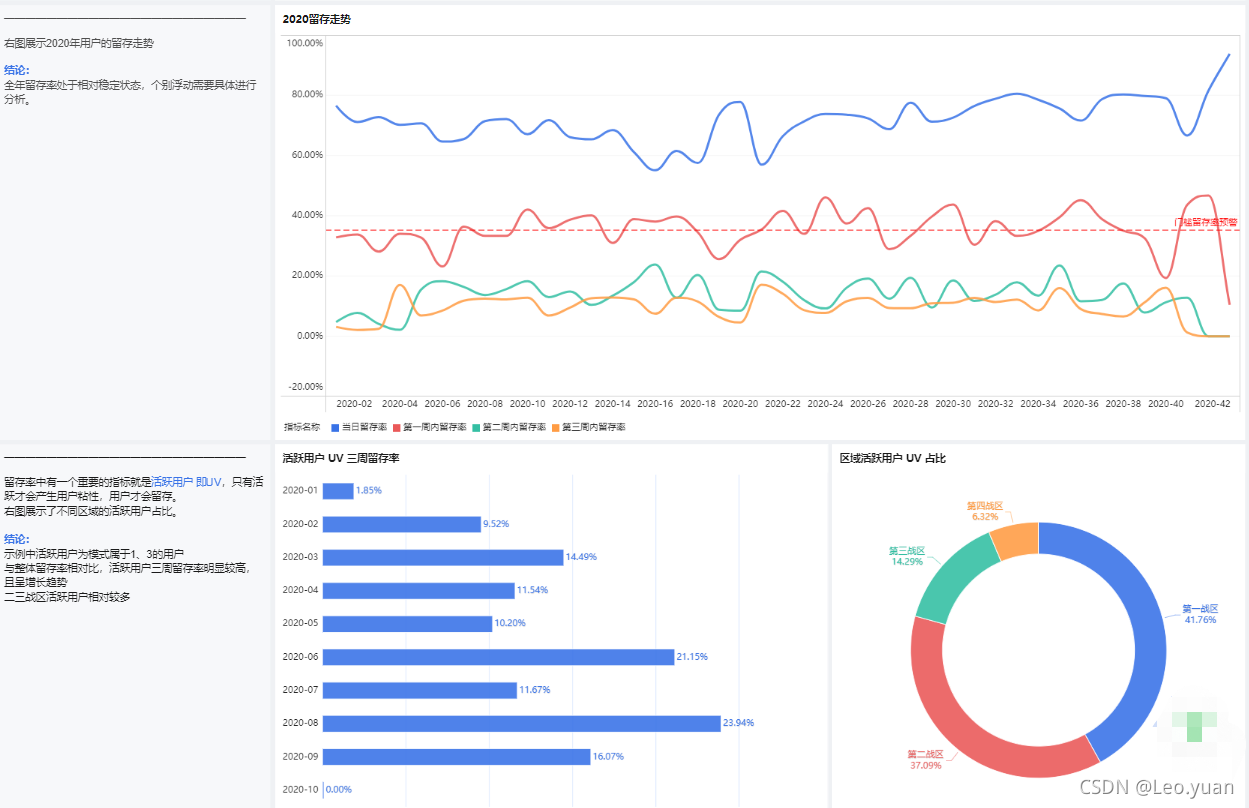This screenshot has width=1249, height=808.
Task: Click the bar for 2020-04 valued 11.54%
Action: pos(418,590)
